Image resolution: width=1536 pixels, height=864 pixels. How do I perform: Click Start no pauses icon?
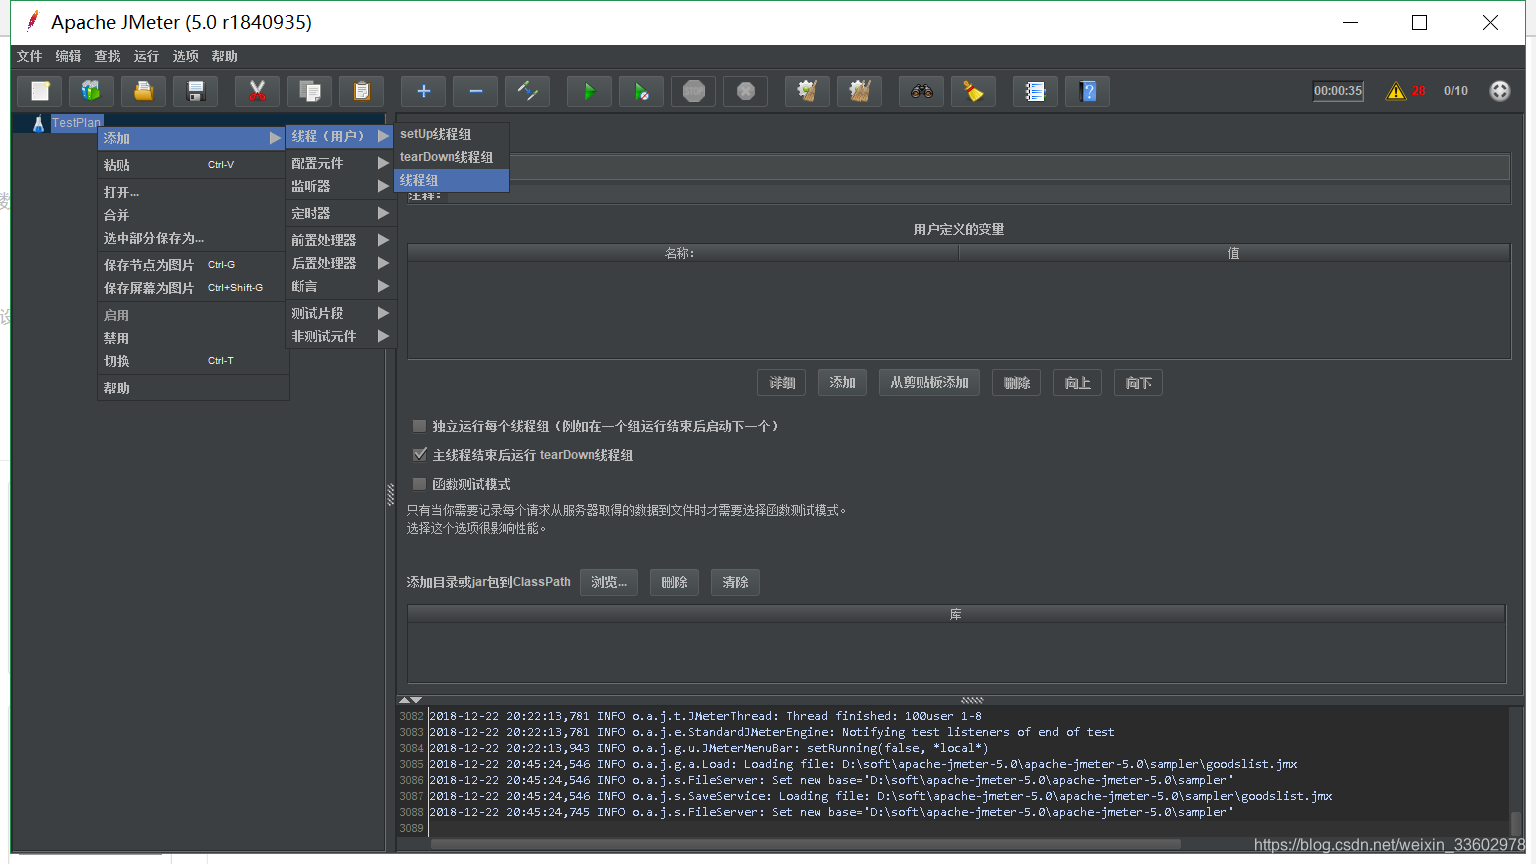click(641, 91)
